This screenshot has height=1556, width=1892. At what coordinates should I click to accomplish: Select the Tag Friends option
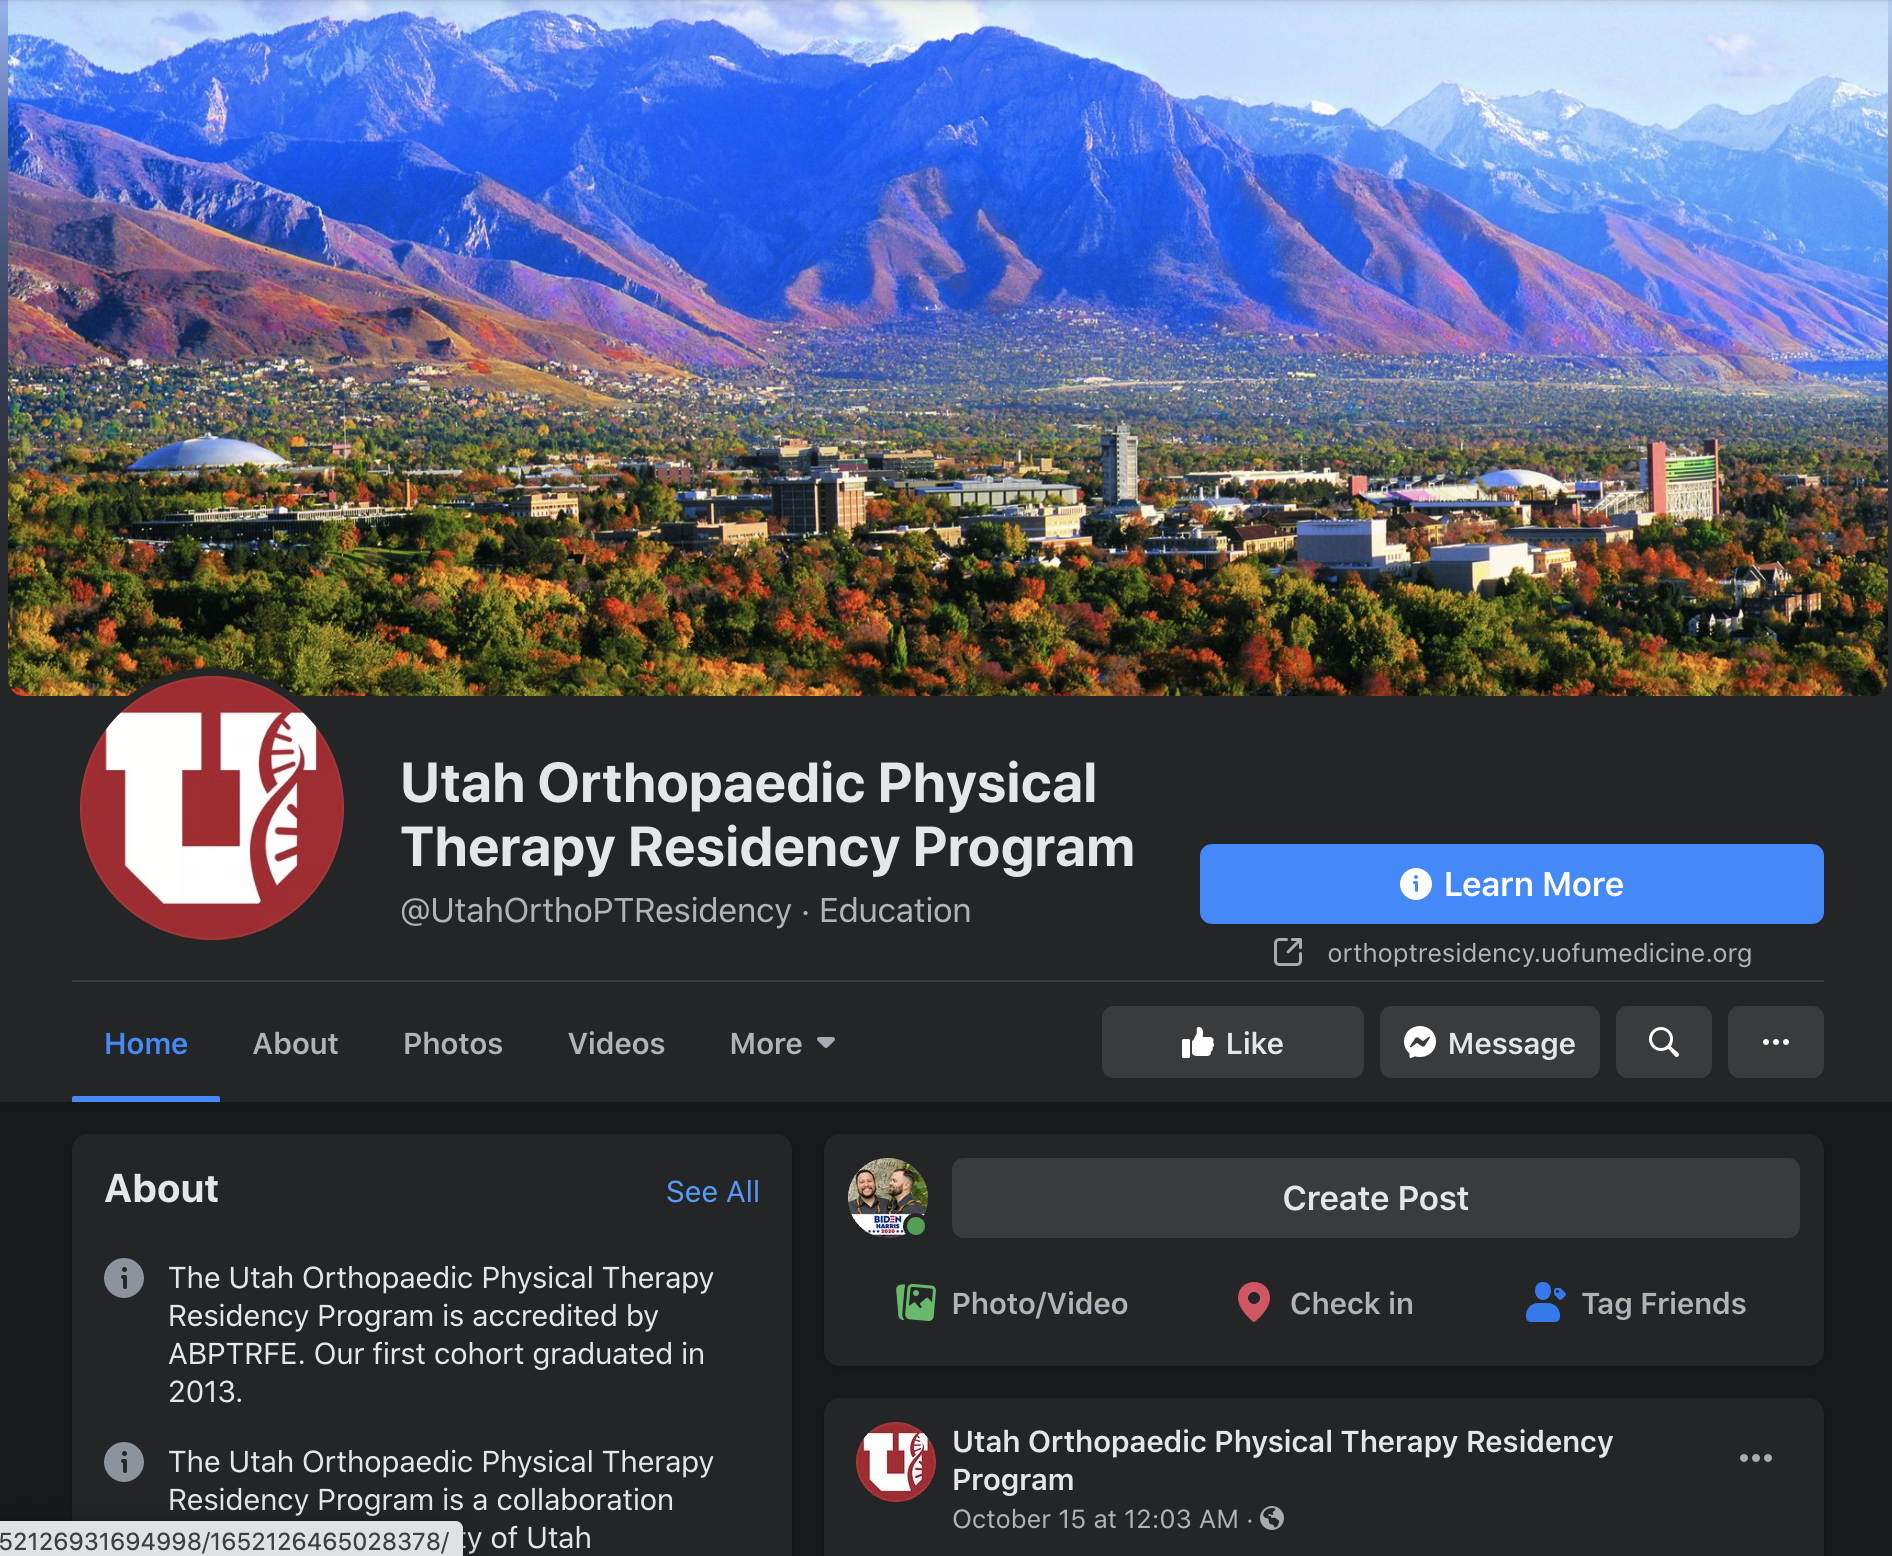[1635, 1303]
